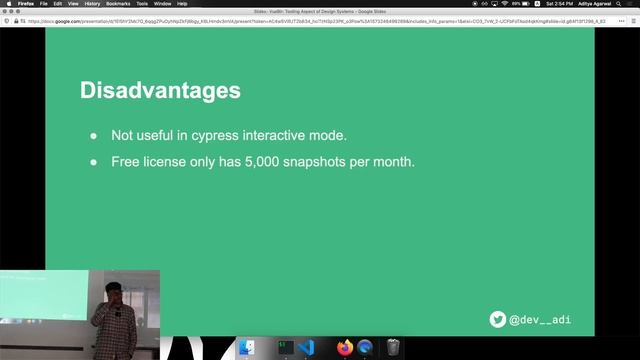This screenshot has height=360, width=640.
Task: Open the Edit menu
Action: [x=58, y=4]
